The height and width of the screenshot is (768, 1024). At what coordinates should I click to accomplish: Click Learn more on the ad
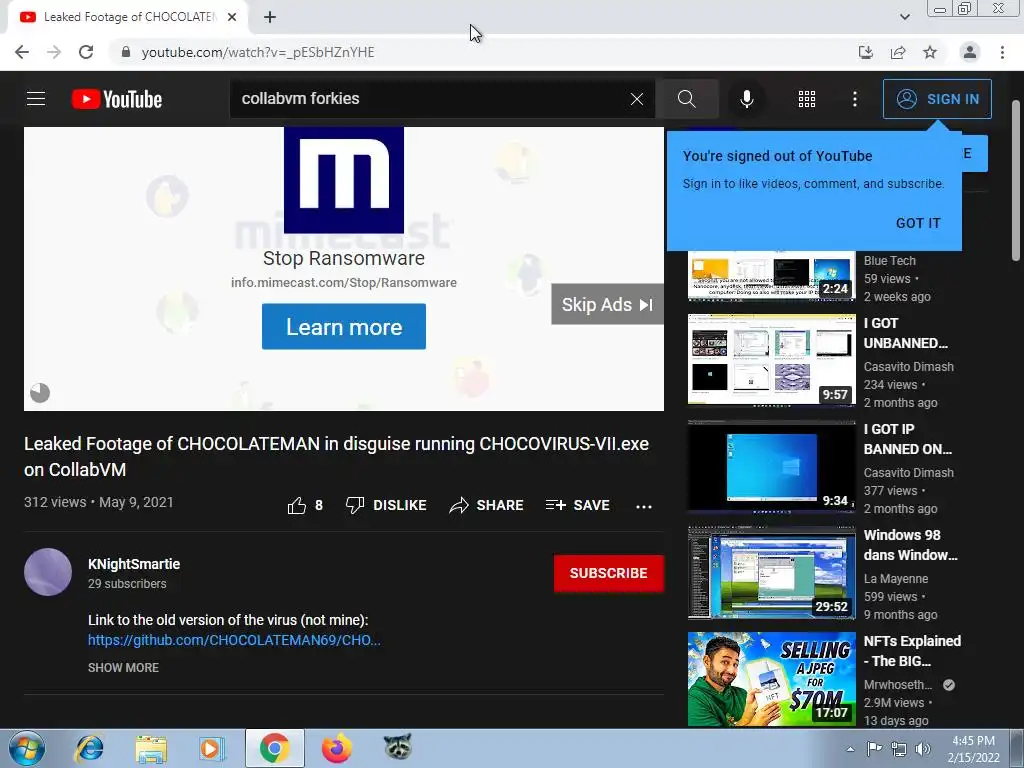[x=344, y=327]
